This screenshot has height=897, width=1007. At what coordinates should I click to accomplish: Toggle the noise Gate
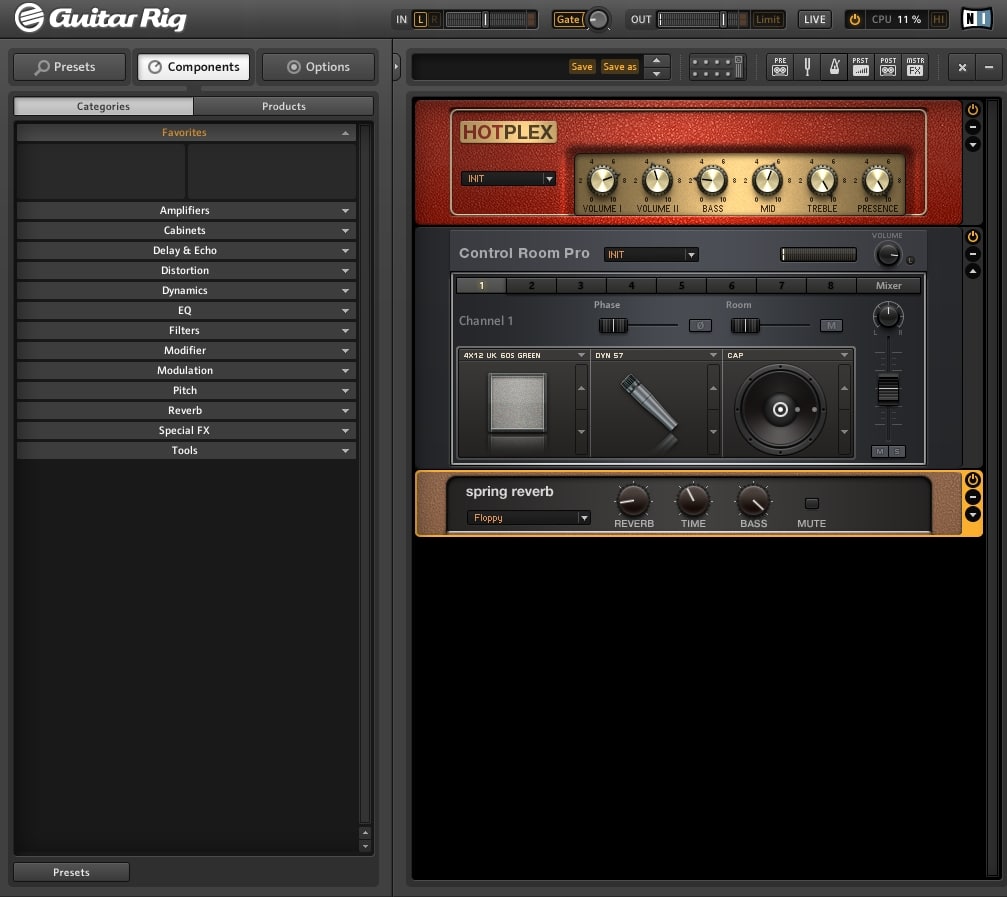click(x=568, y=19)
